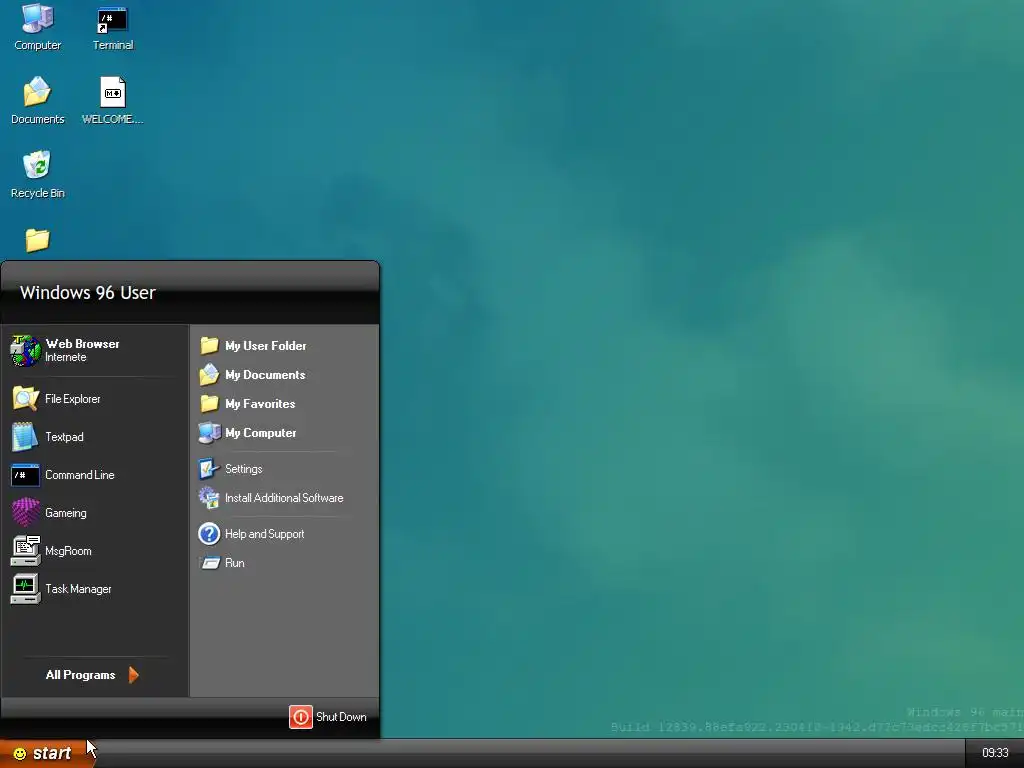Expand All Programs with orange arrow
This screenshot has height=768, width=1024.
(x=134, y=675)
